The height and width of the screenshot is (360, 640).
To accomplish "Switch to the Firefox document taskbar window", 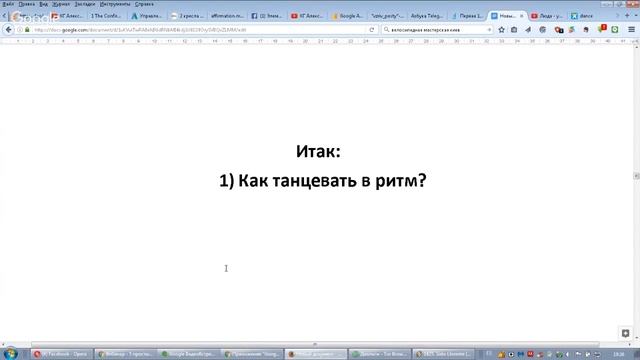I will pyautogui.click(x=316, y=354).
